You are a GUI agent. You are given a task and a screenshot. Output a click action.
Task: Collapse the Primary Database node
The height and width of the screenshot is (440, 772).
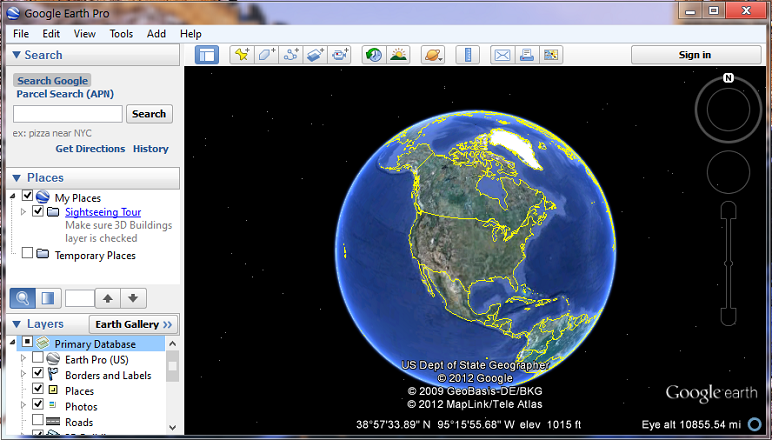(13, 342)
